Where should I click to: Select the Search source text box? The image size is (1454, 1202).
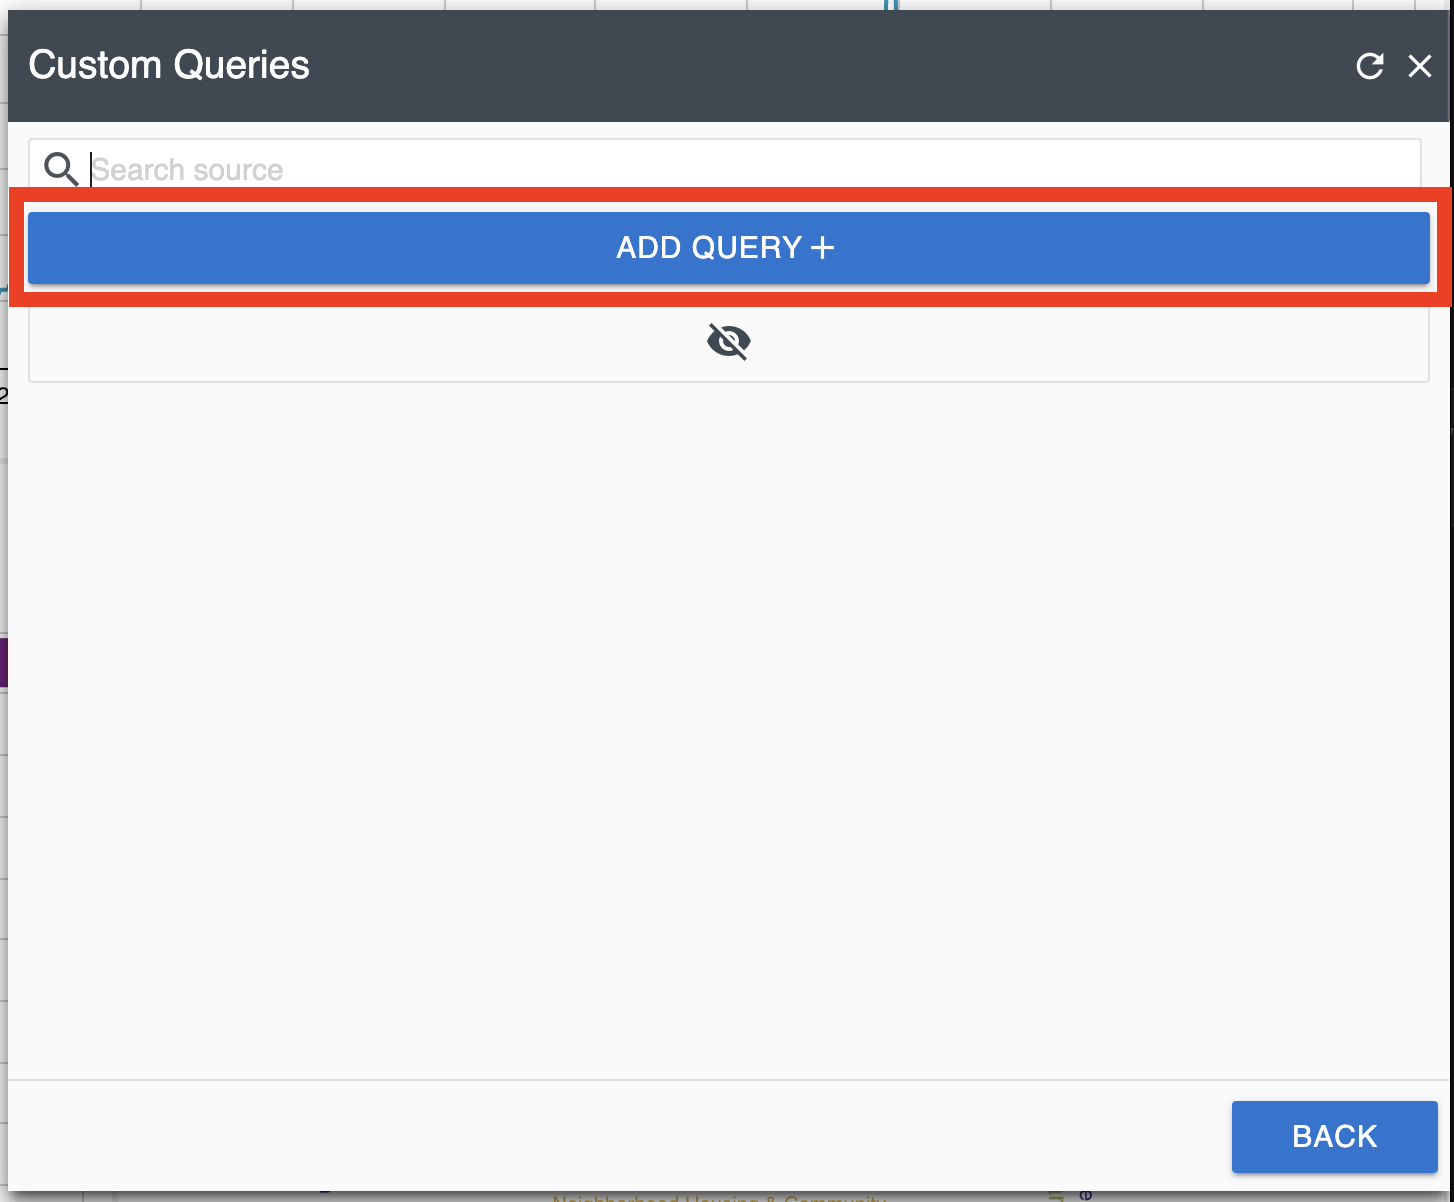pyautogui.click(x=700, y=168)
